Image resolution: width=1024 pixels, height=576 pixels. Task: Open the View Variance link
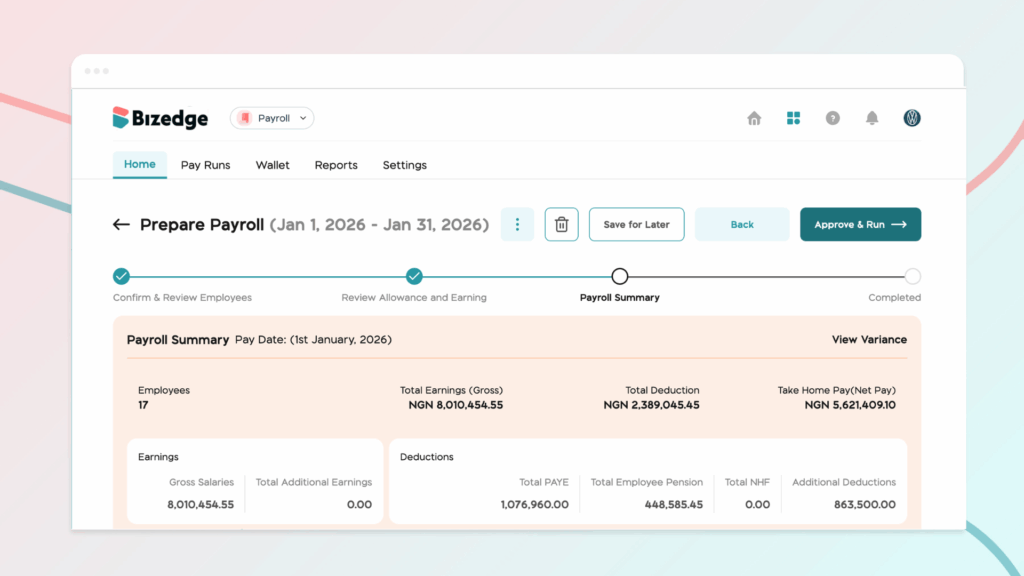[x=869, y=340]
